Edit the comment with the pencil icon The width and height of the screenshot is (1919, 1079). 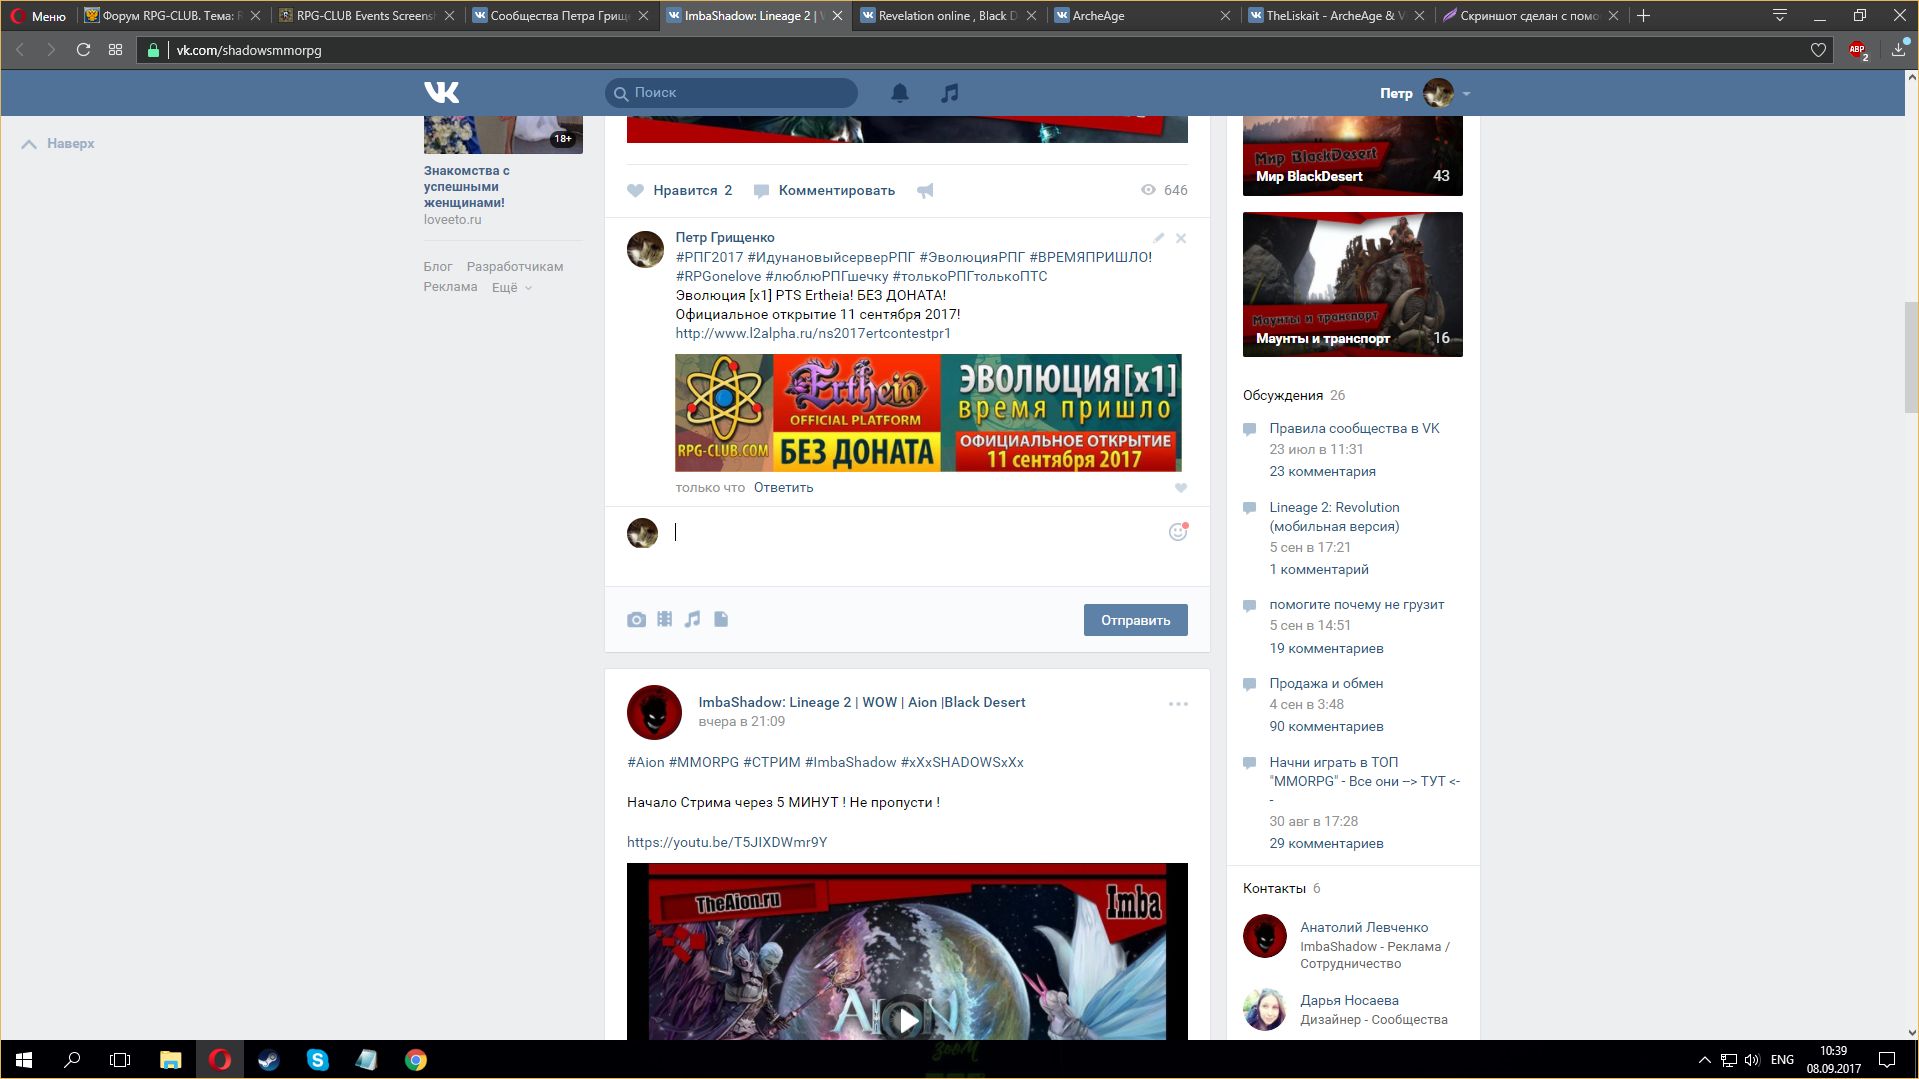click(x=1158, y=238)
